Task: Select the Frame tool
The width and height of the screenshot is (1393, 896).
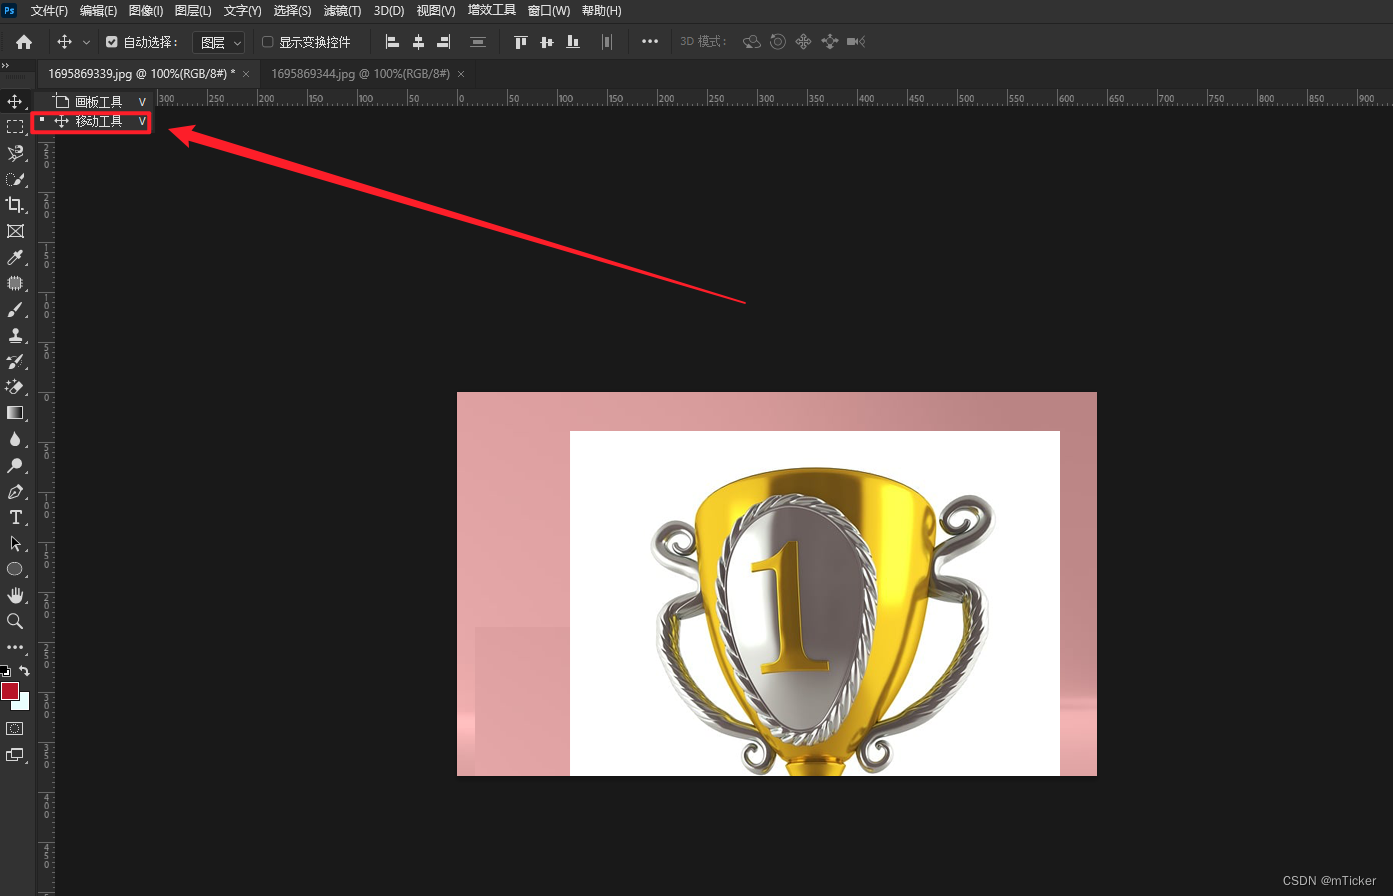Action: point(15,231)
